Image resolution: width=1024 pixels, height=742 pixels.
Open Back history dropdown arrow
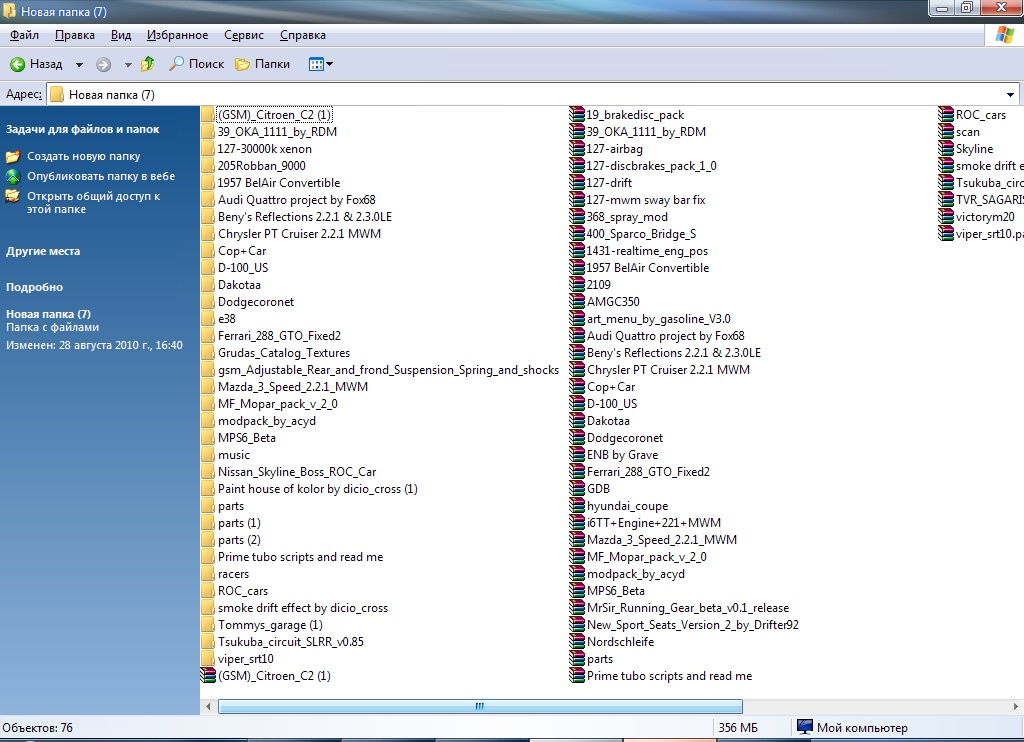(x=79, y=65)
